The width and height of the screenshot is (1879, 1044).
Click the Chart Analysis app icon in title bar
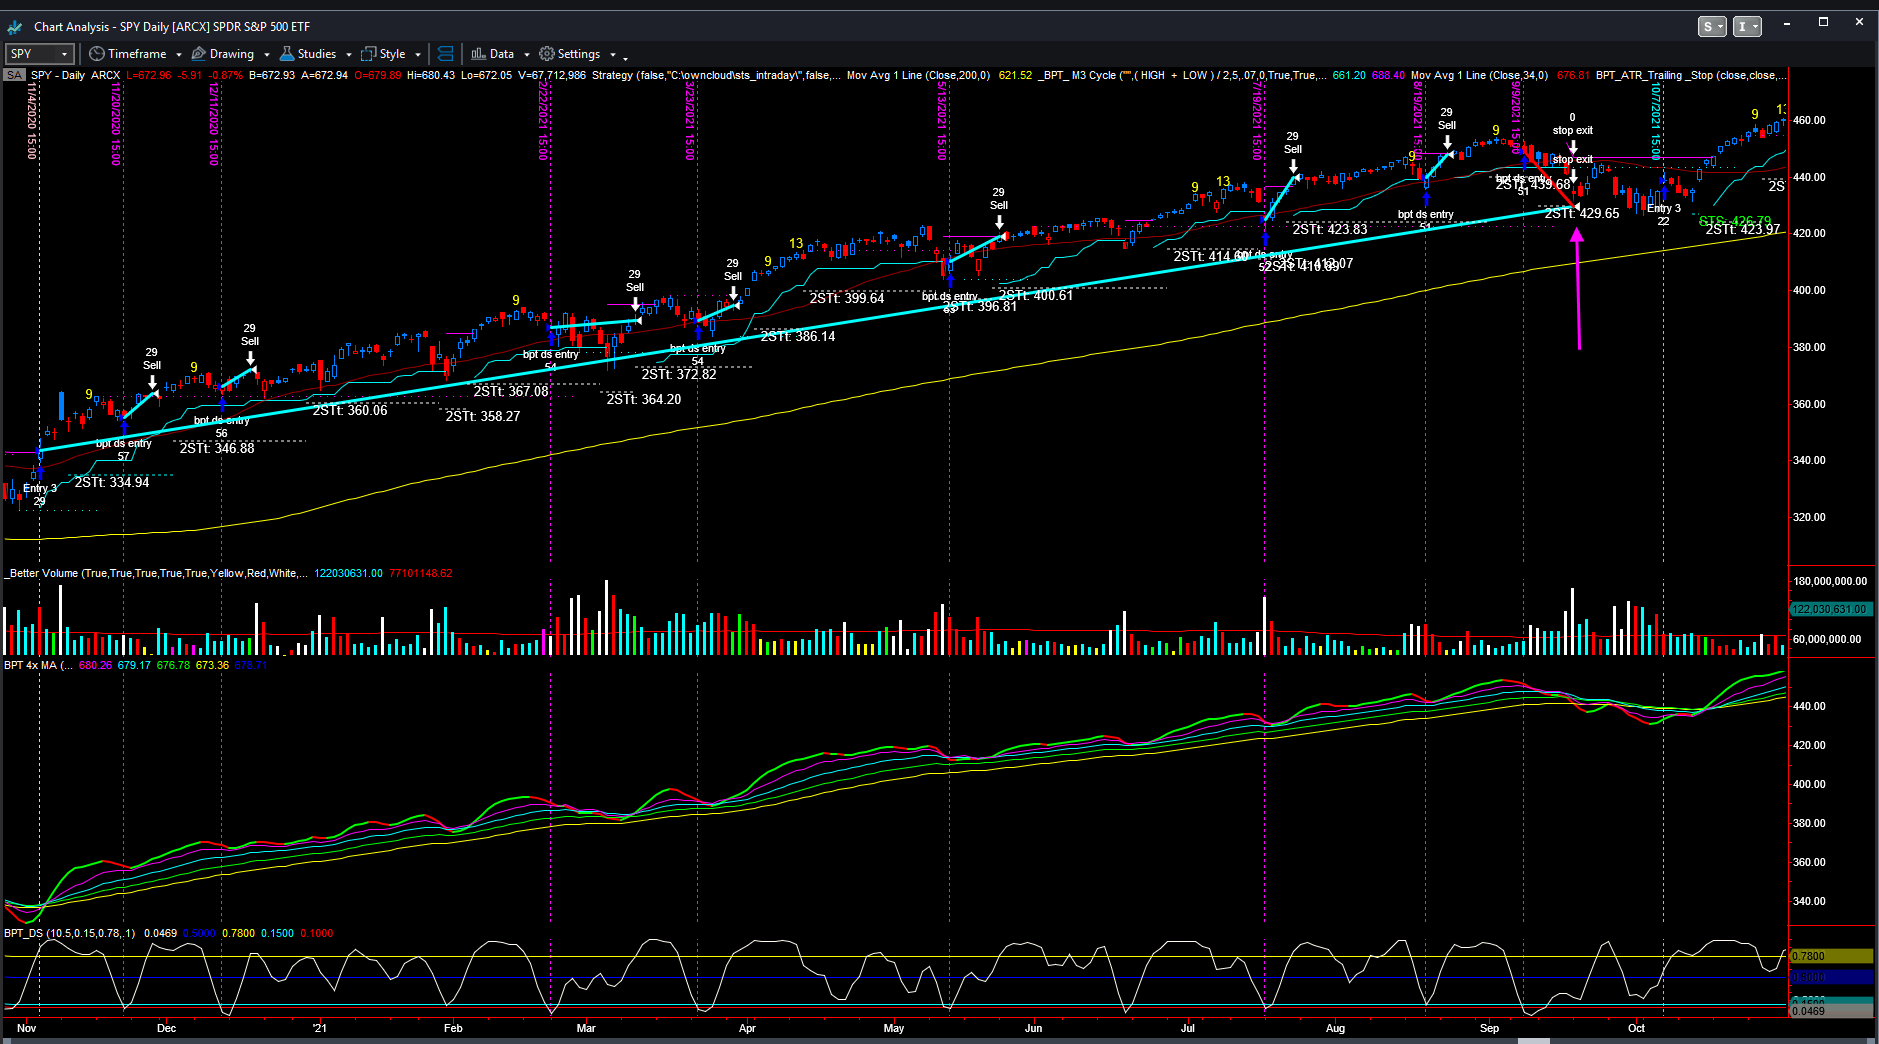pos(15,27)
